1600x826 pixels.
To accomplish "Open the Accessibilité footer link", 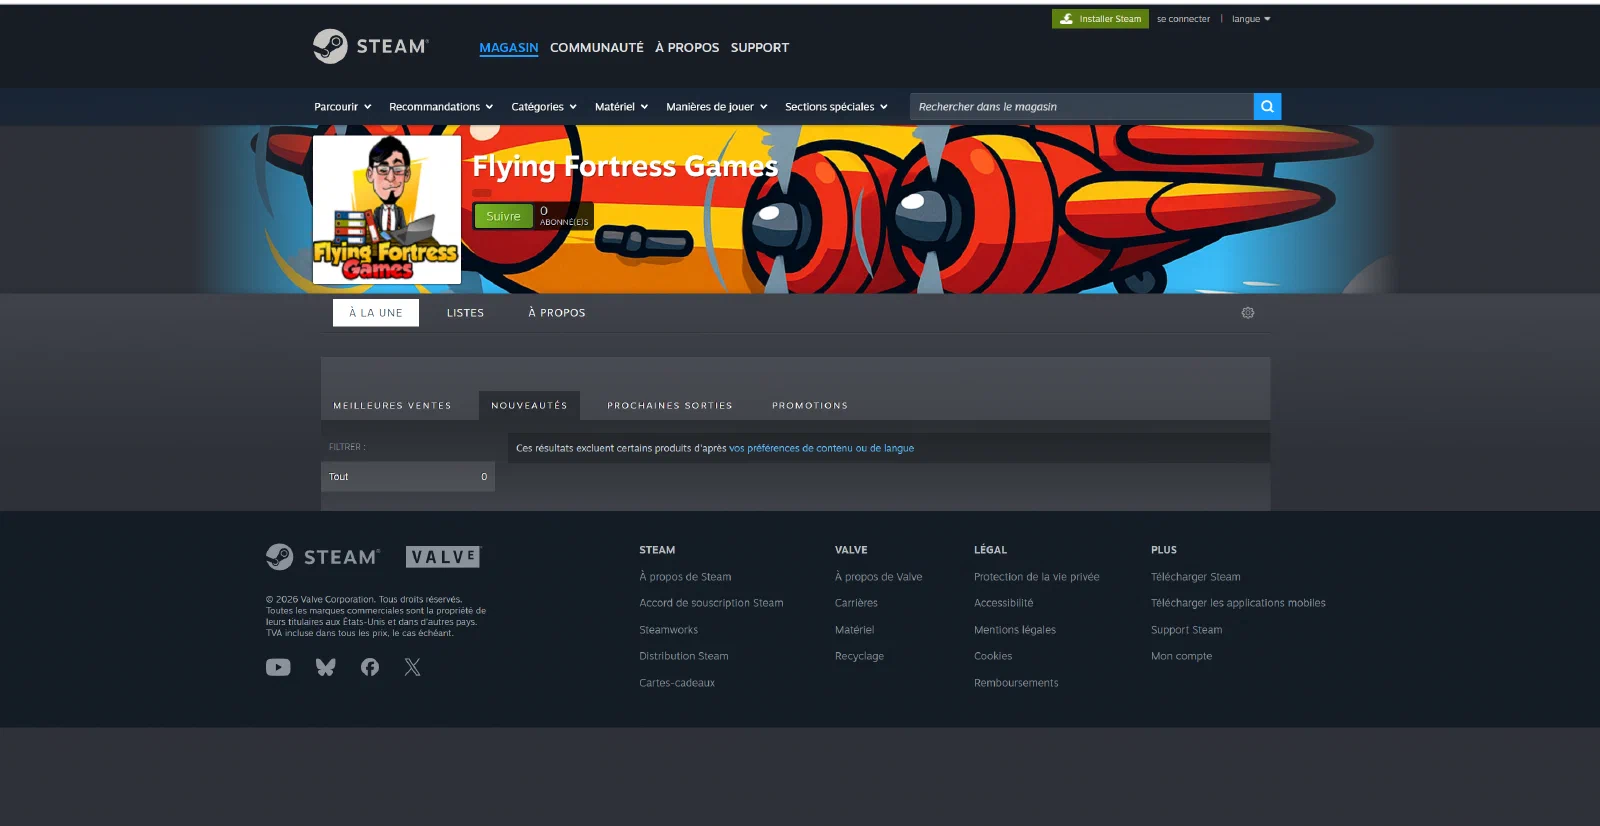I will (x=1003, y=603).
